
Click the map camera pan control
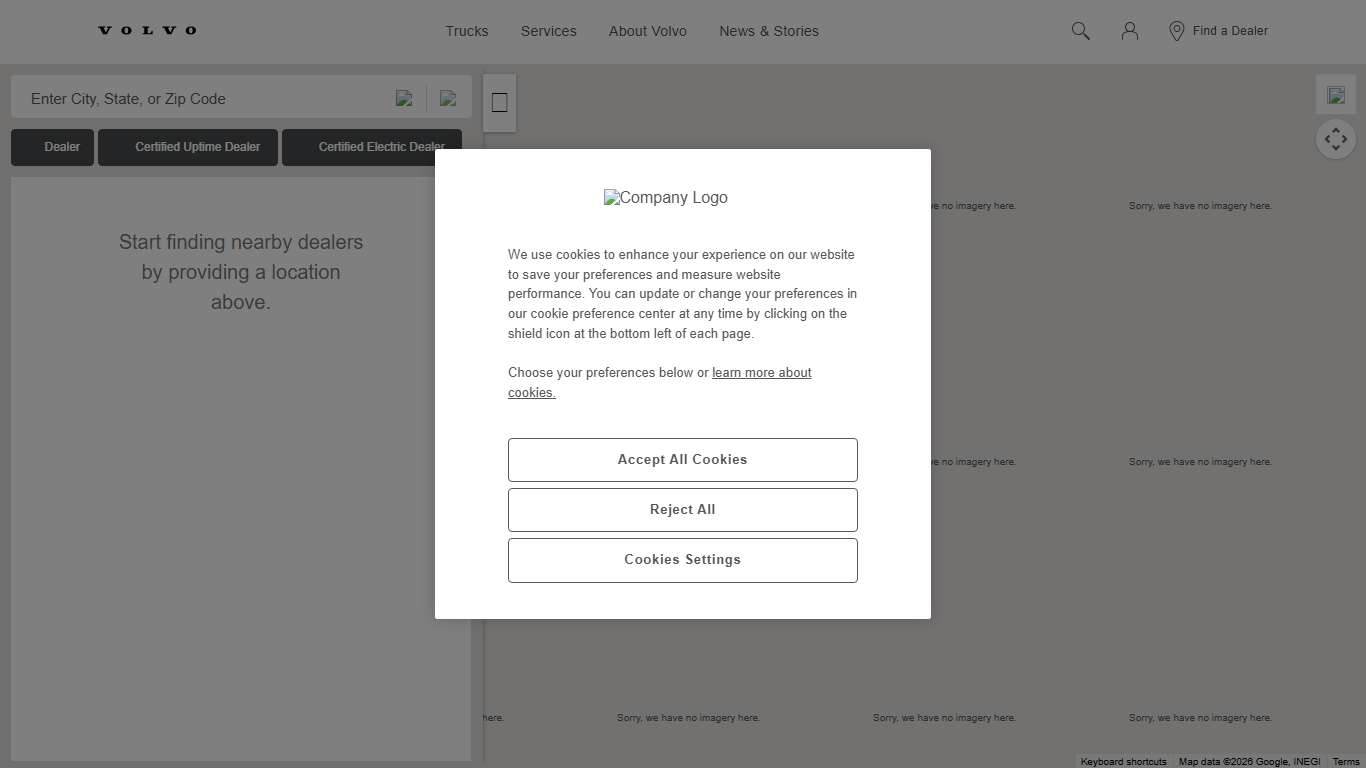click(1336, 139)
